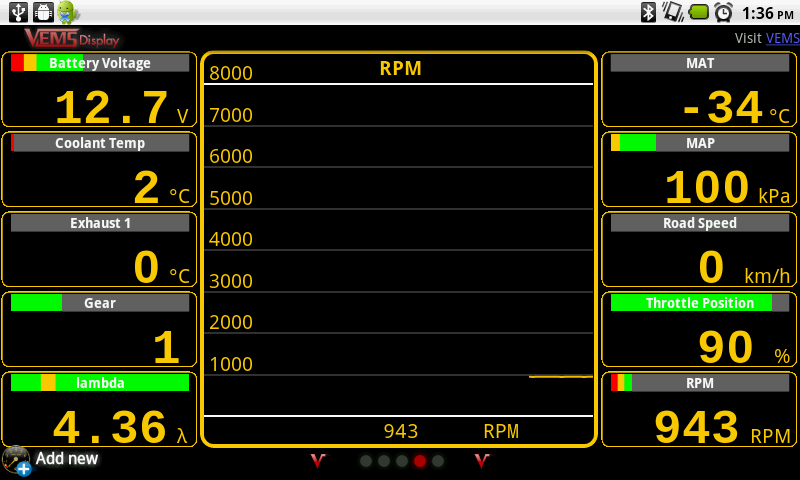Select the active red page dot
The width and height of the screenshot is (800, 480).
point(420,461)
